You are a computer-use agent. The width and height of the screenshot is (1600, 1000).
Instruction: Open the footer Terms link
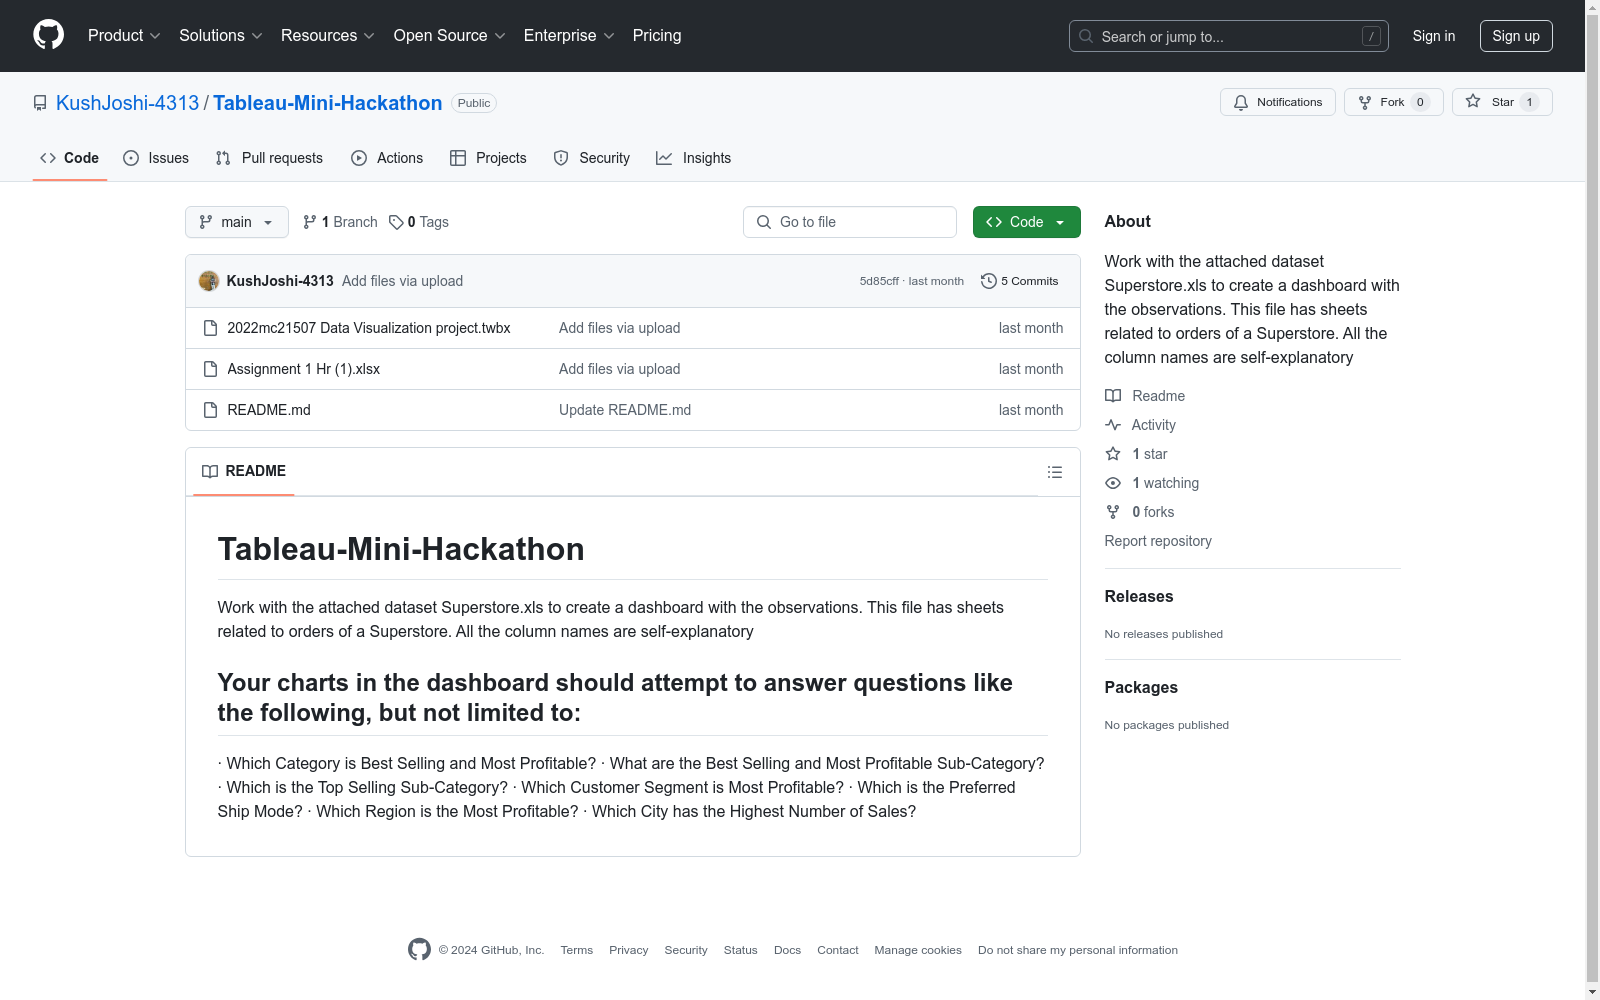577,950
